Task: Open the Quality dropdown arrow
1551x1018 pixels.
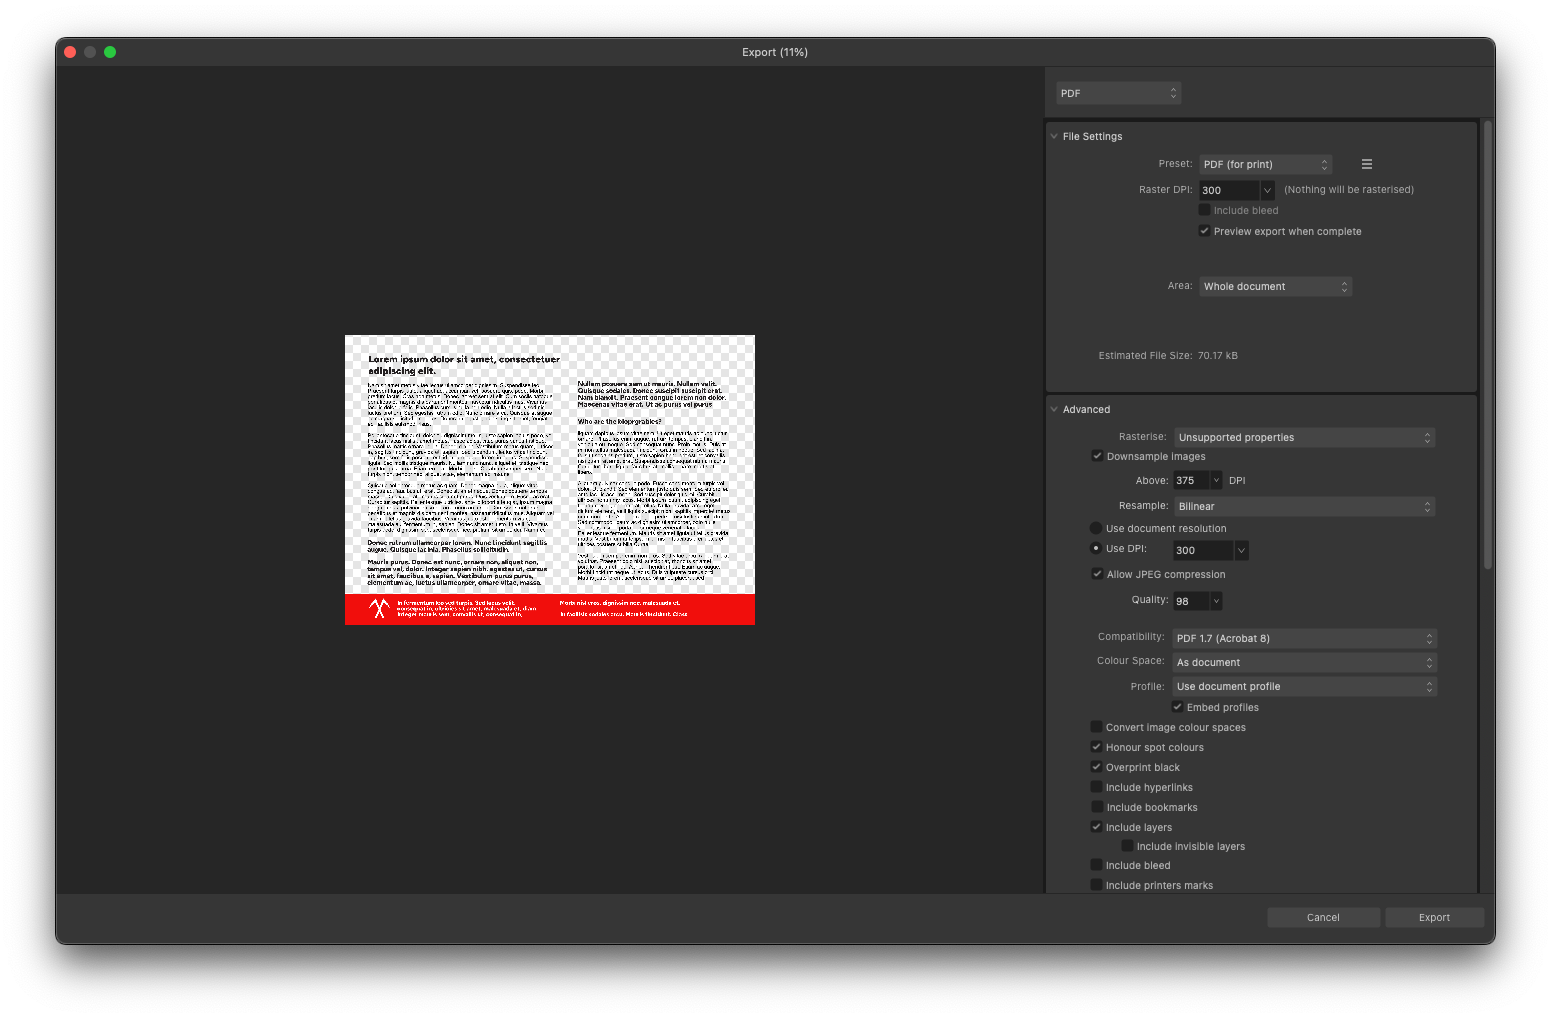Action: coord(1216,601)
